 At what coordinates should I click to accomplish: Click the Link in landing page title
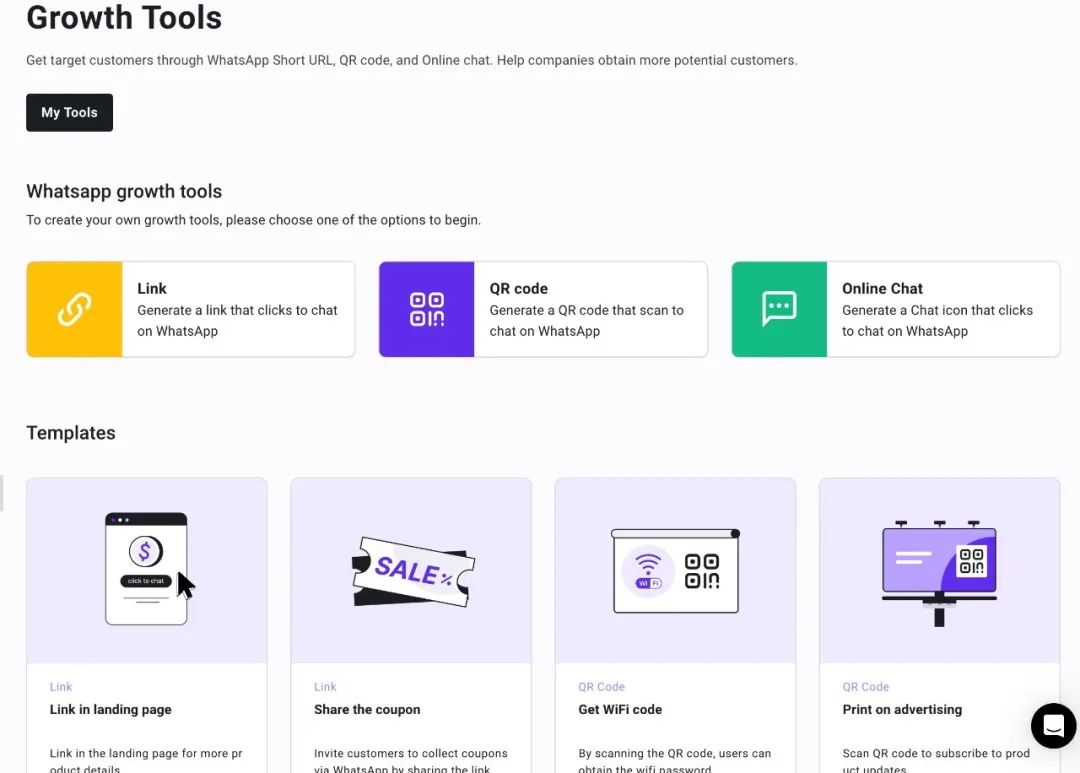pos(110,710)
